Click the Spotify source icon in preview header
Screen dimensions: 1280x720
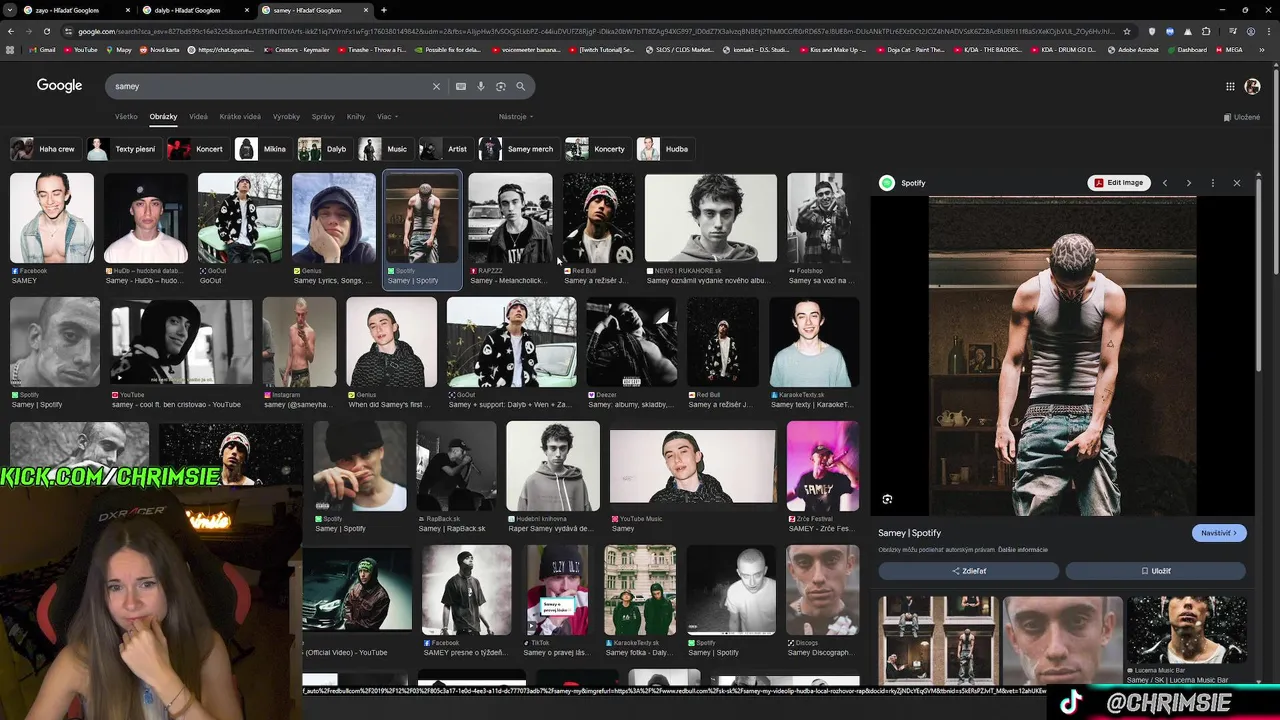click(886, 183)
